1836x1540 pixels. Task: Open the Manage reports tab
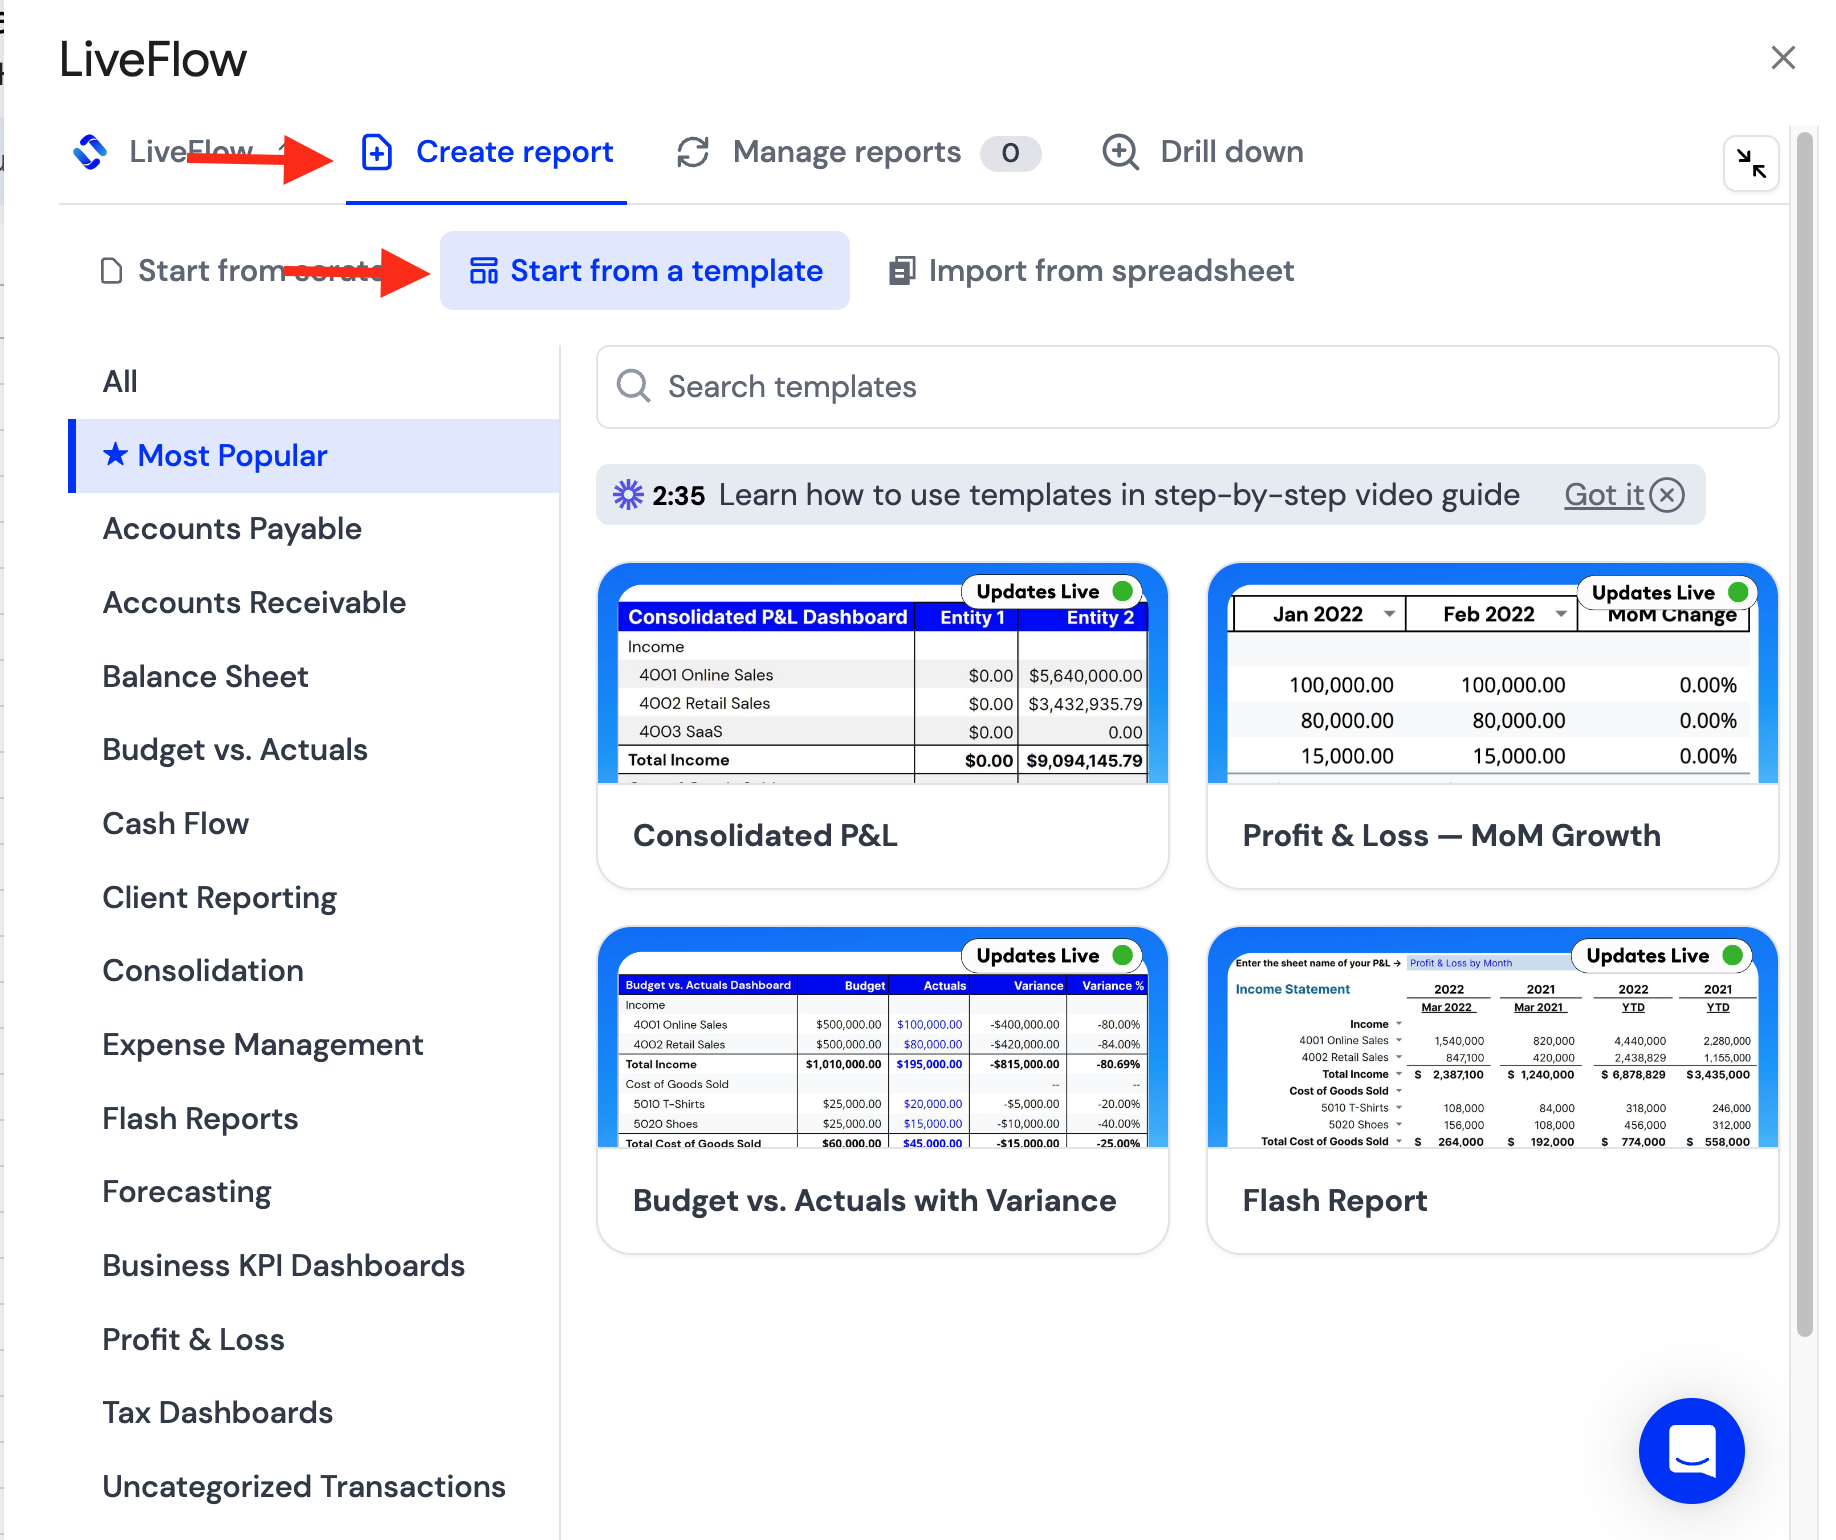[x=859, y=152]
